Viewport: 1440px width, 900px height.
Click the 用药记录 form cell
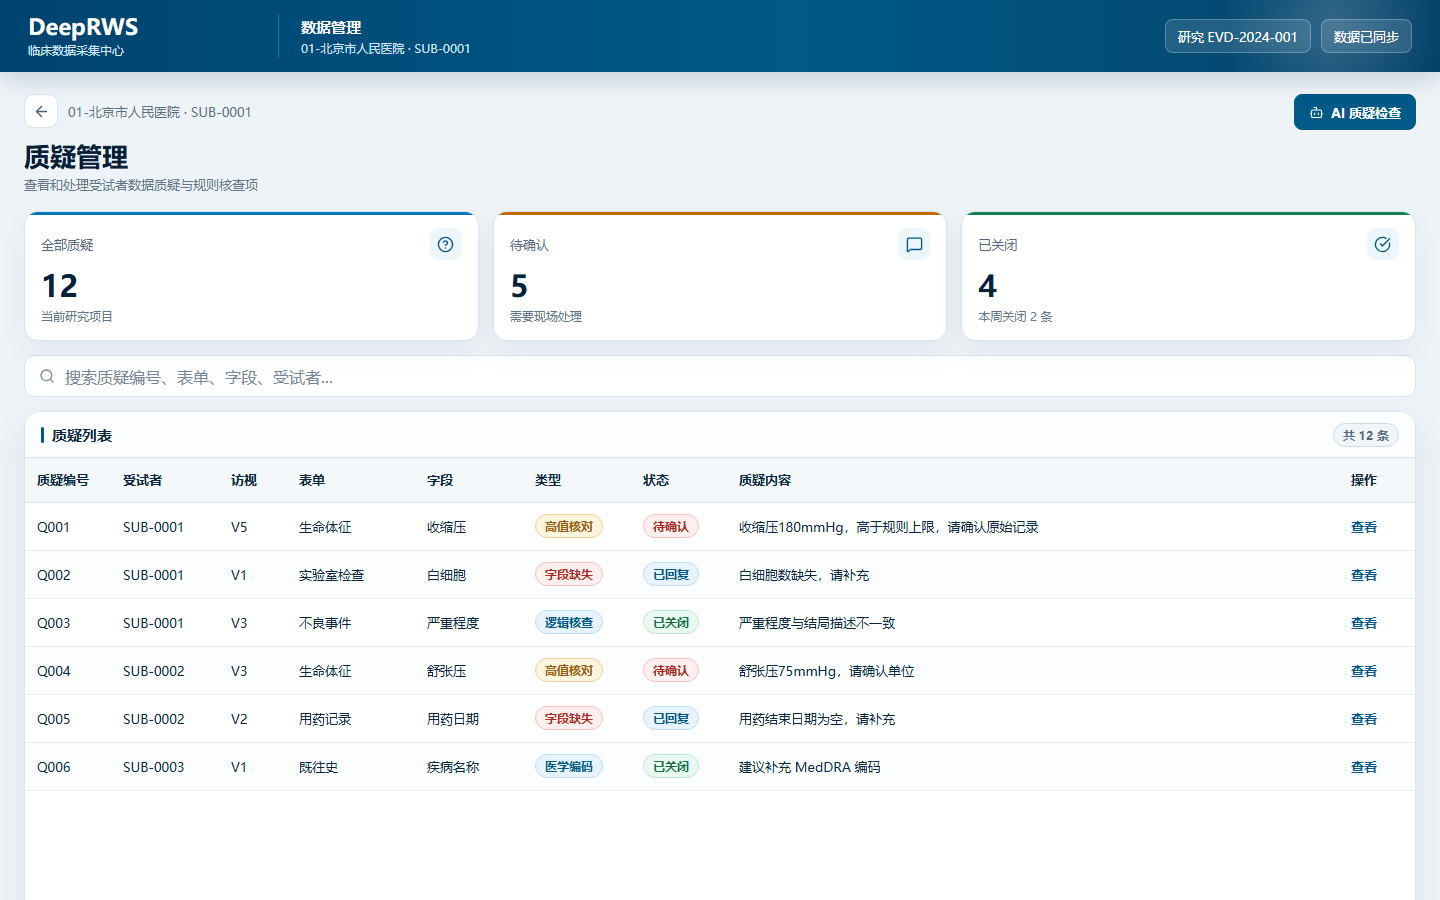point(325,719)
